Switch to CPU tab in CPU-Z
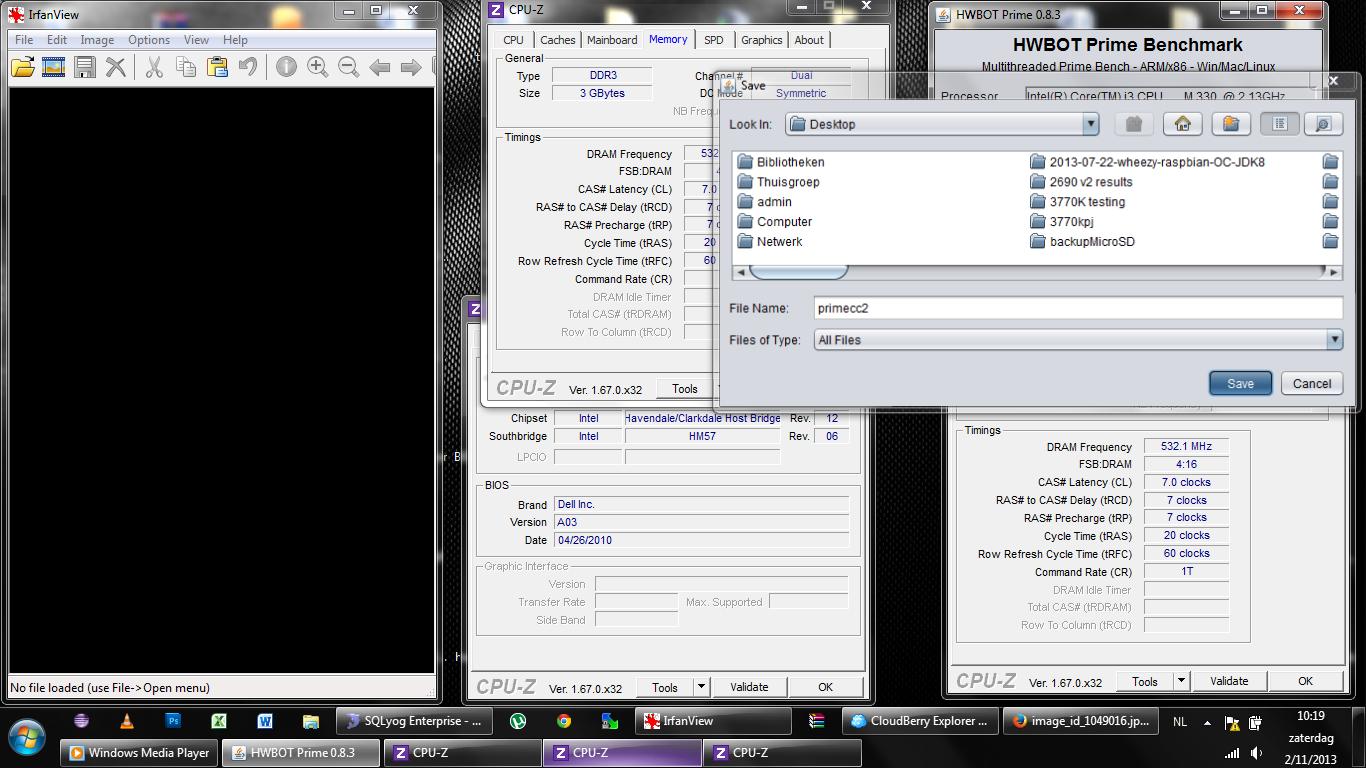 click(x=513, y=40)
